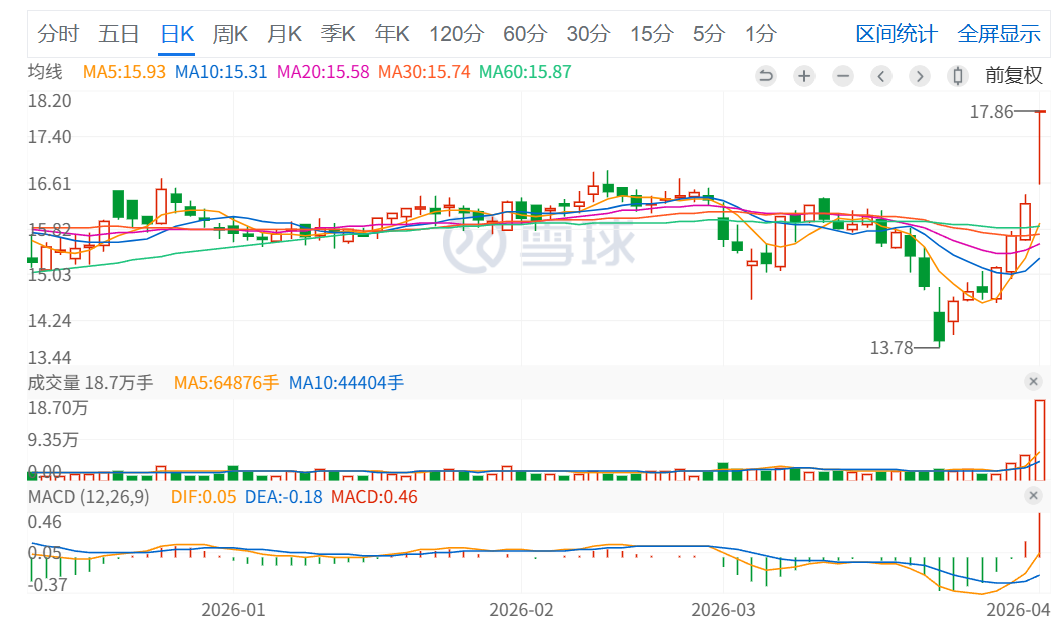
Task: Click the reset/undo chart view icon
Action: click(x=766, y=76)
